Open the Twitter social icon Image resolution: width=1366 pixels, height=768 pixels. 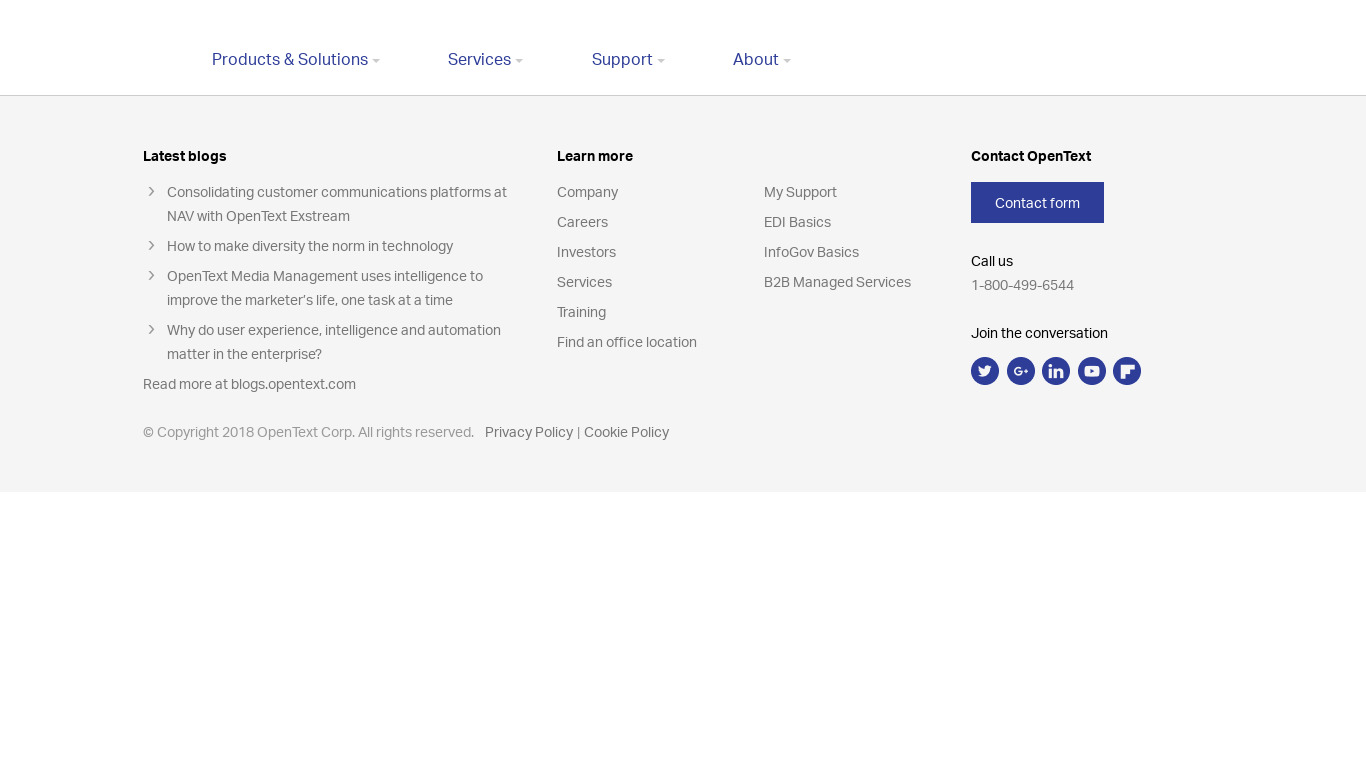(x=985, y=371)
